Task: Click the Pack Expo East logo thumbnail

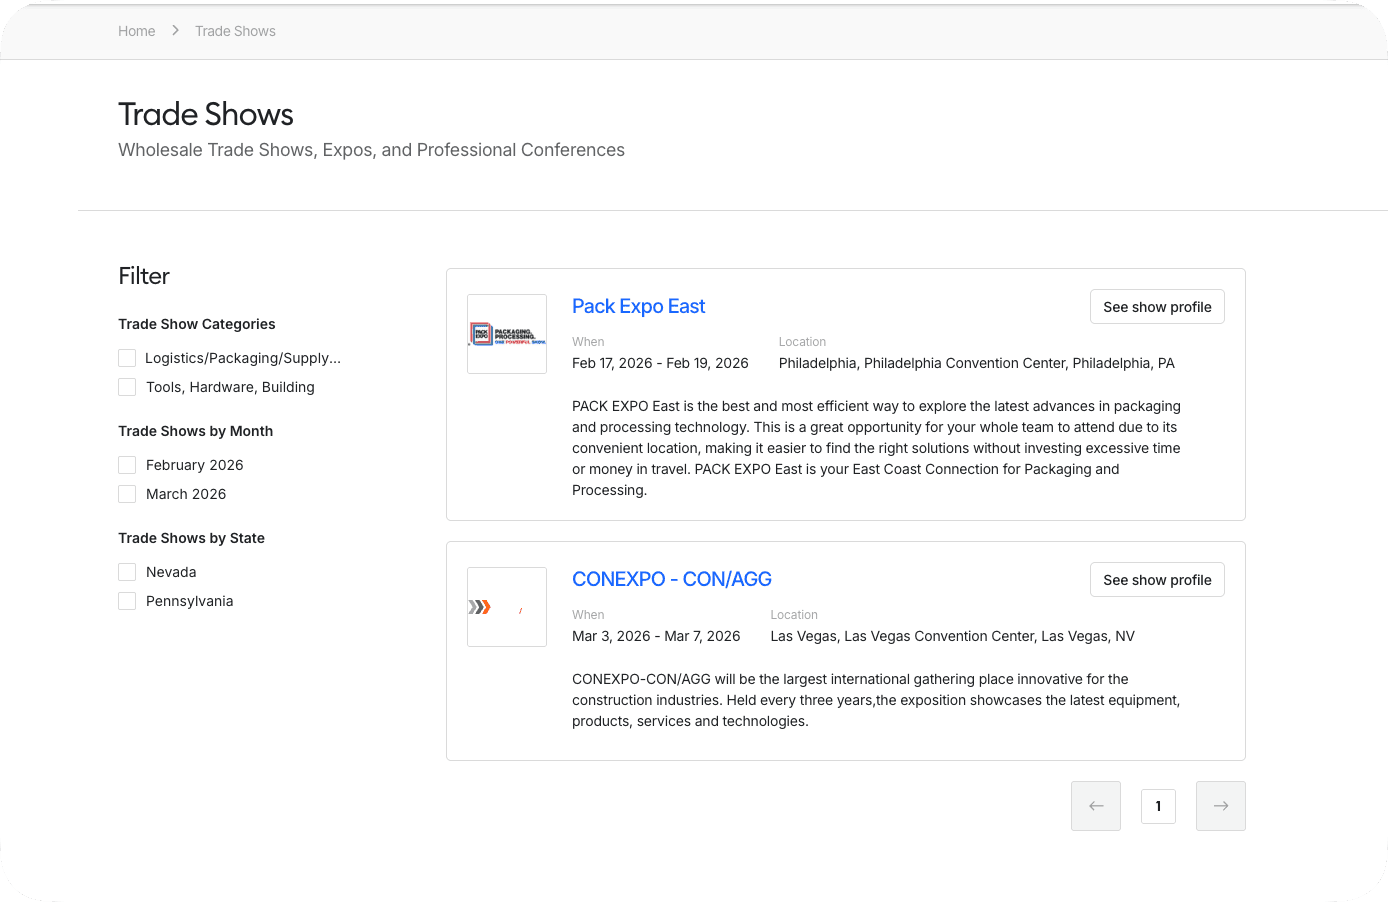Action: click(507, 334)
